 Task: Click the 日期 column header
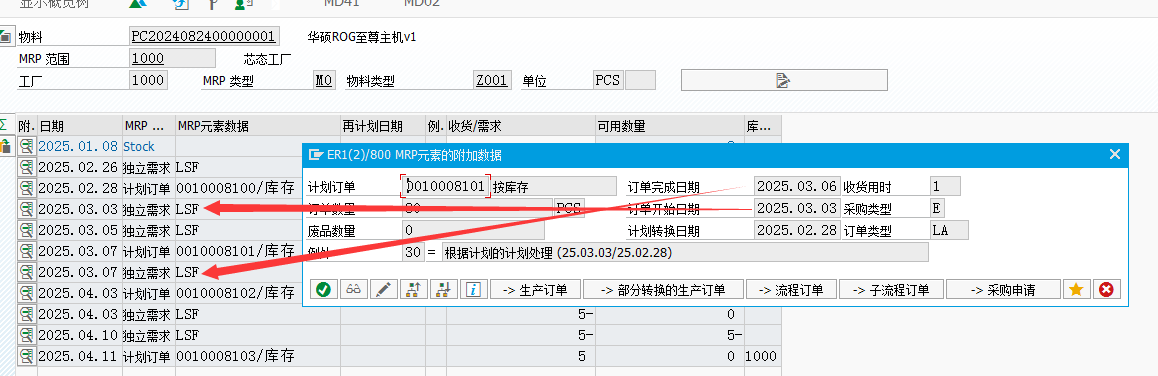point(79,126)
